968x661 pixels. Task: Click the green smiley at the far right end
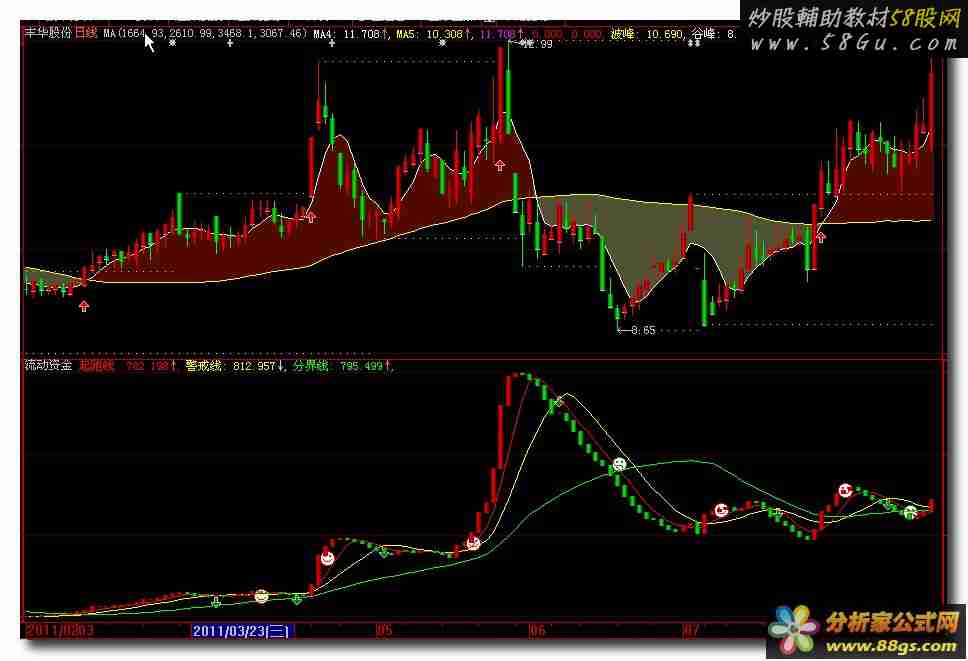coord(909,512)
